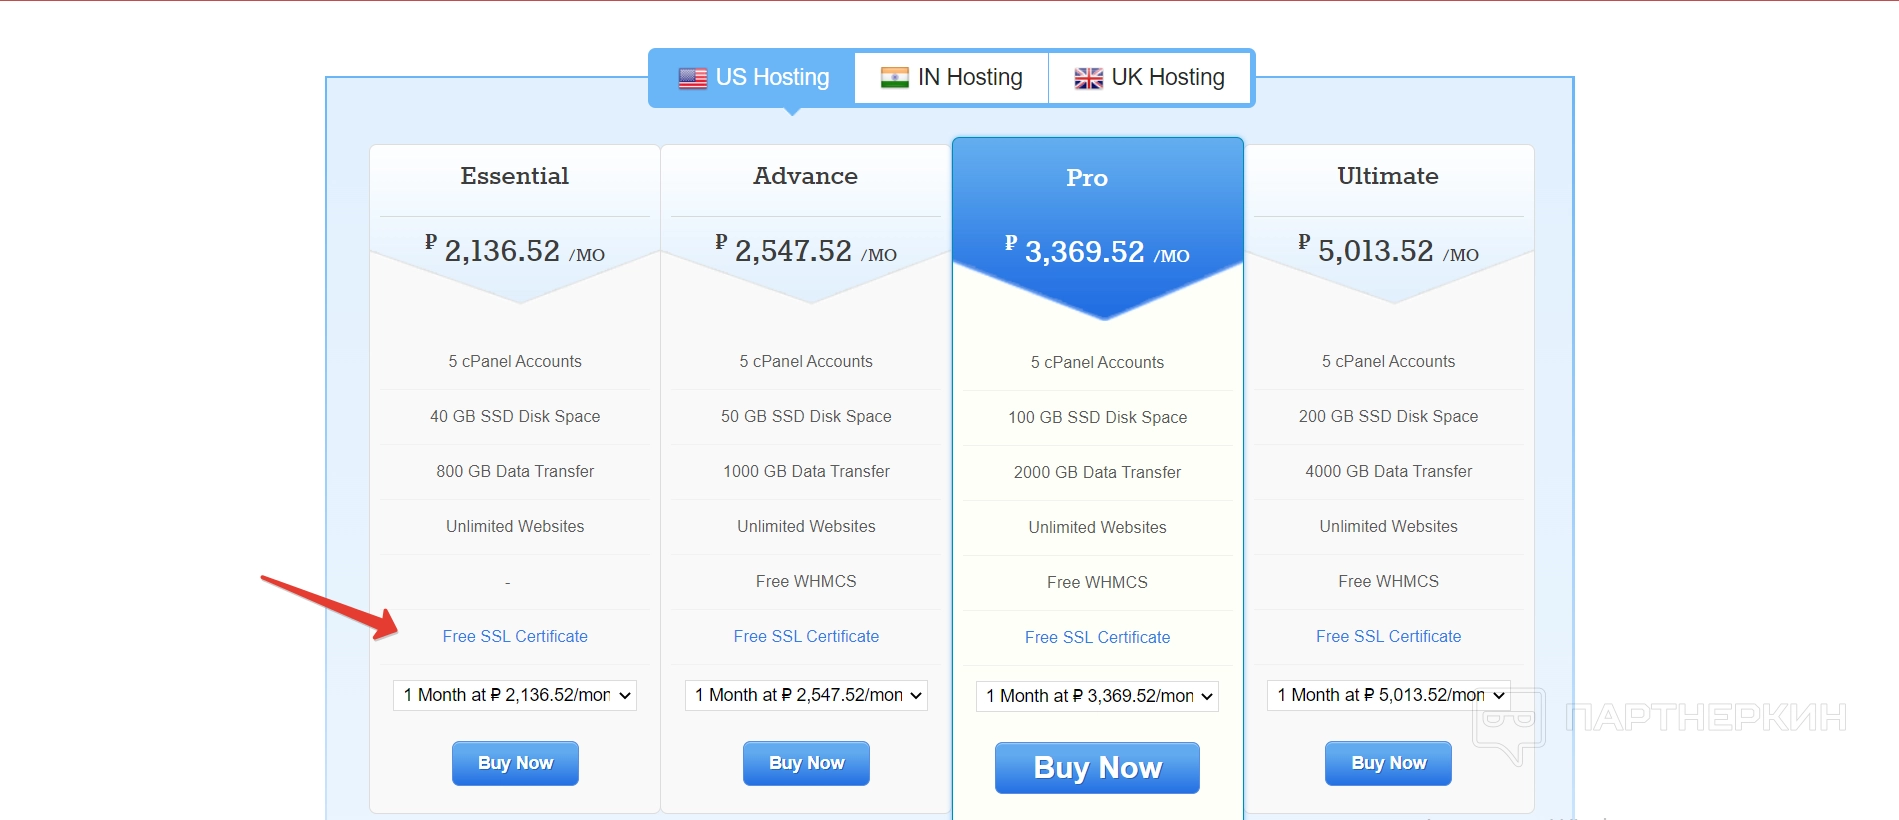Click 50 GB SSD Disk Space text
This screenshot has height=820, width=1899.
(x=806, y=416)
